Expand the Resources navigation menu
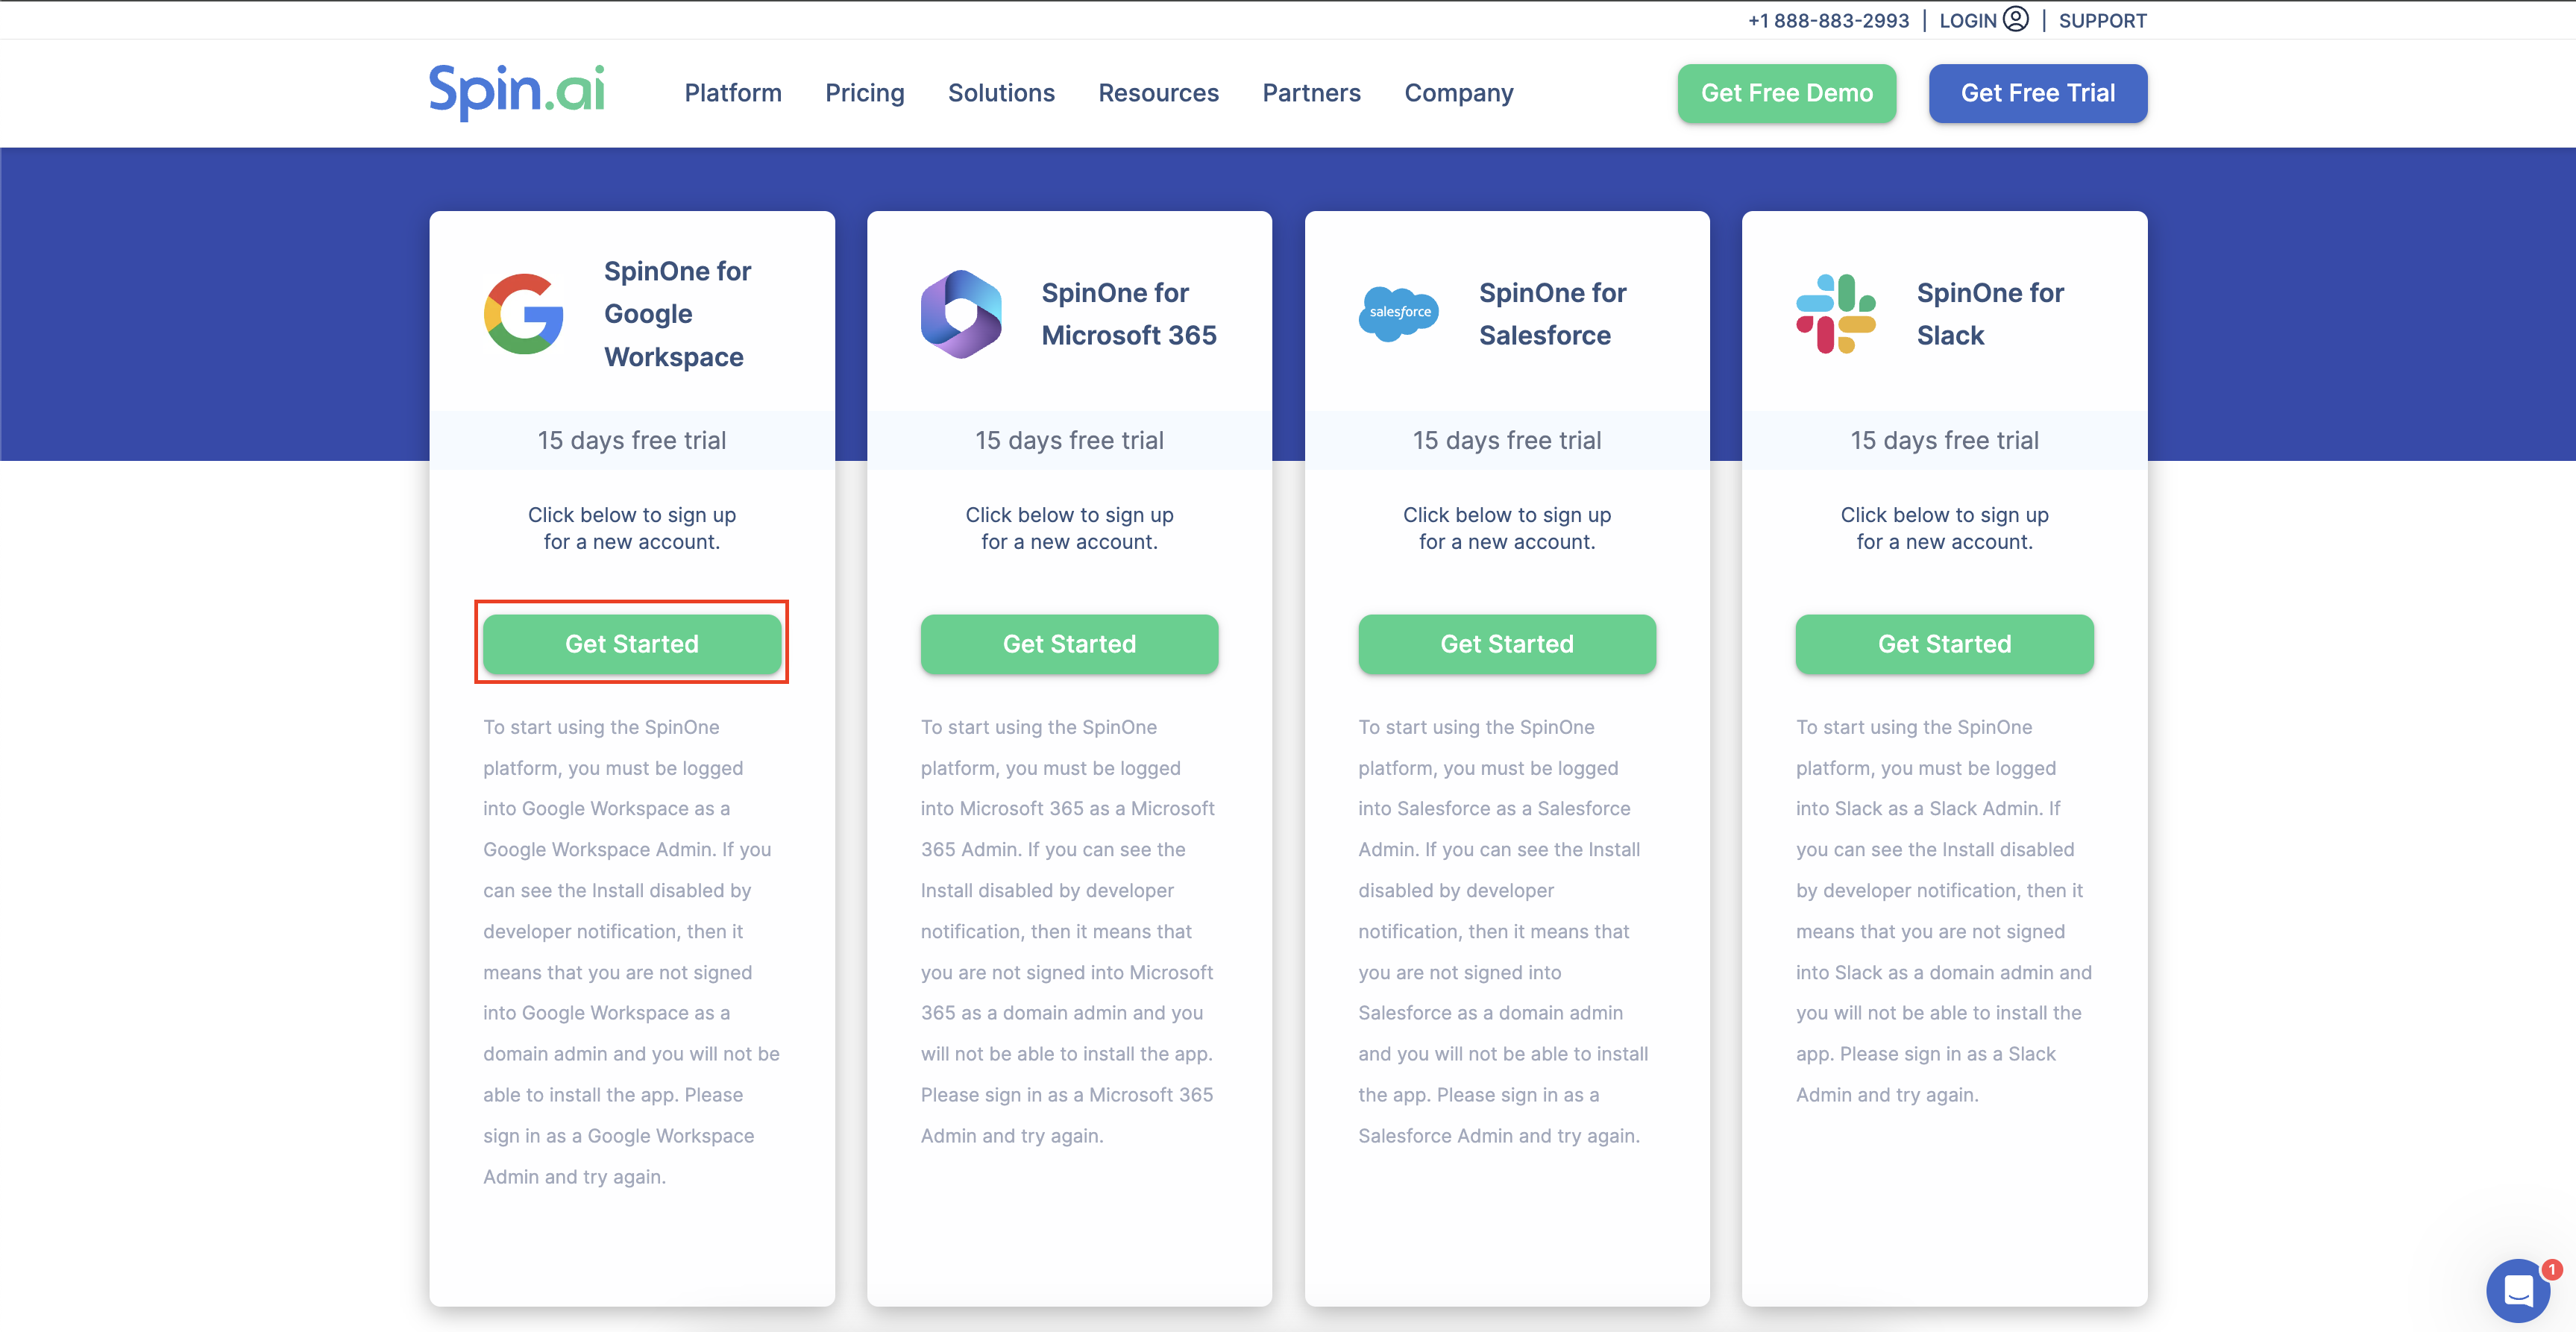The image size is (2576, 1332). pos(1158,93)
